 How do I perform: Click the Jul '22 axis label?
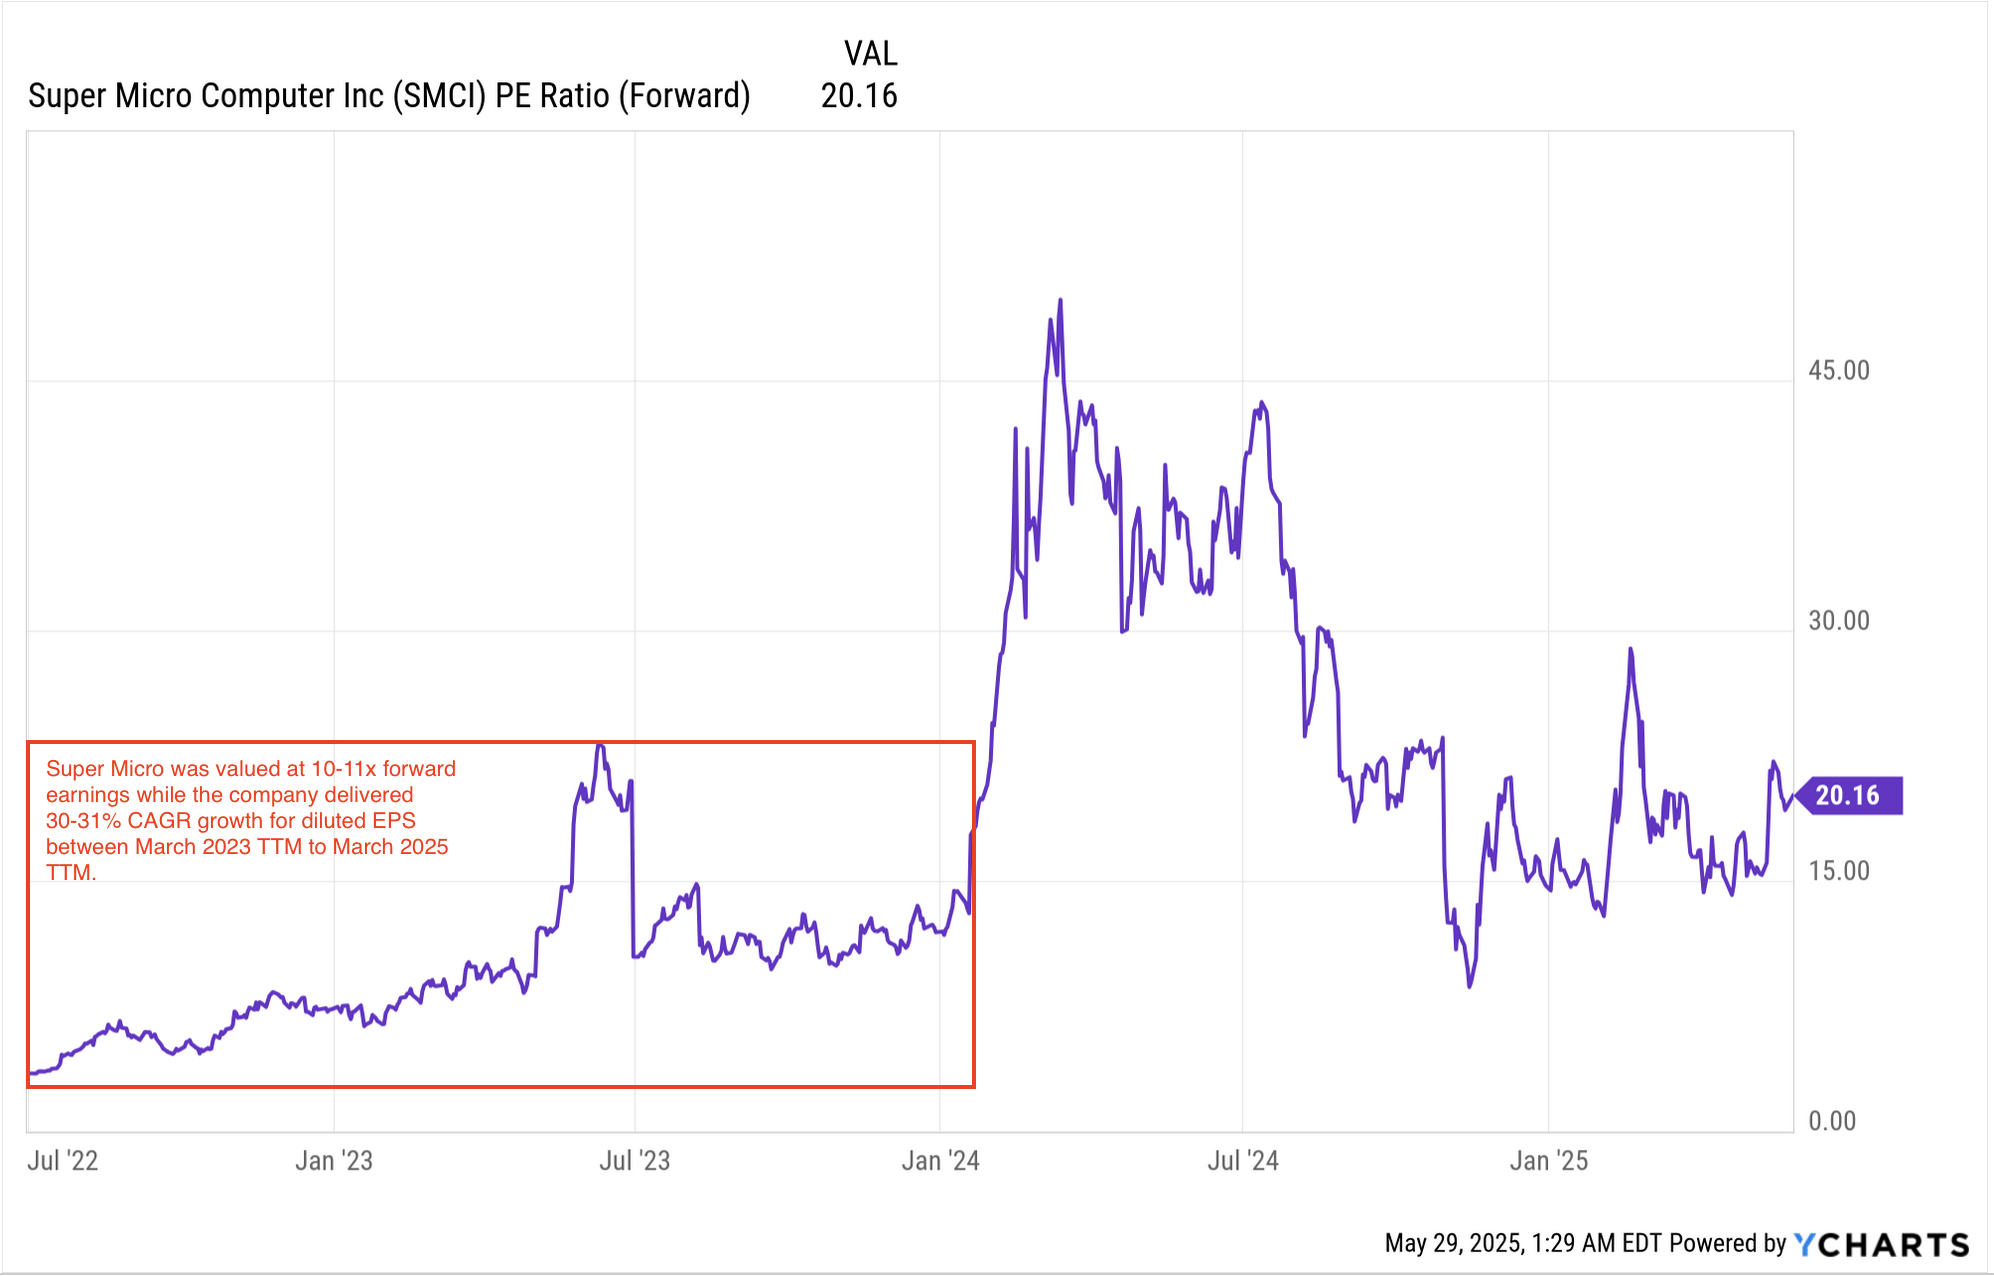click(x=62, y=1160)
